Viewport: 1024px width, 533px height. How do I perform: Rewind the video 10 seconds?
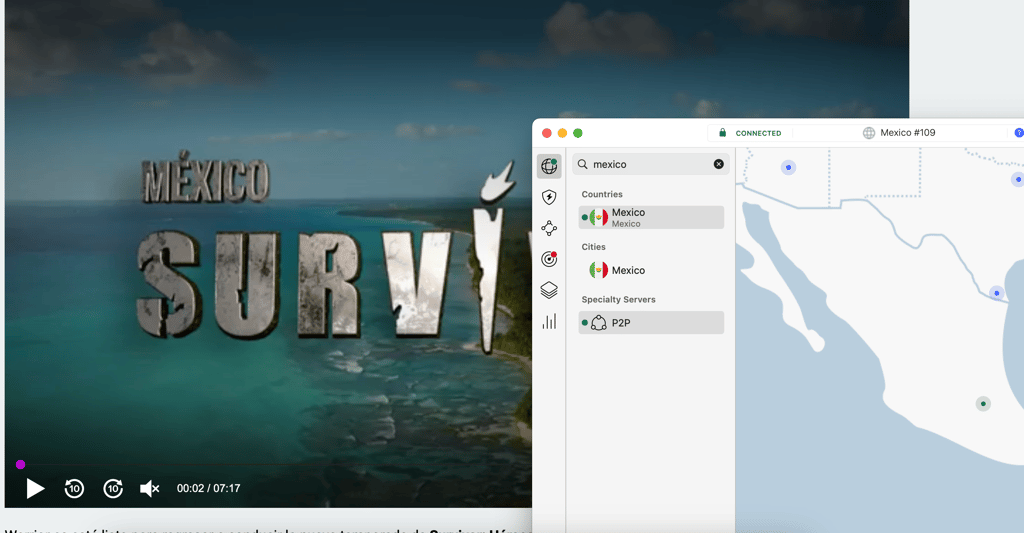tap(74, 488)
